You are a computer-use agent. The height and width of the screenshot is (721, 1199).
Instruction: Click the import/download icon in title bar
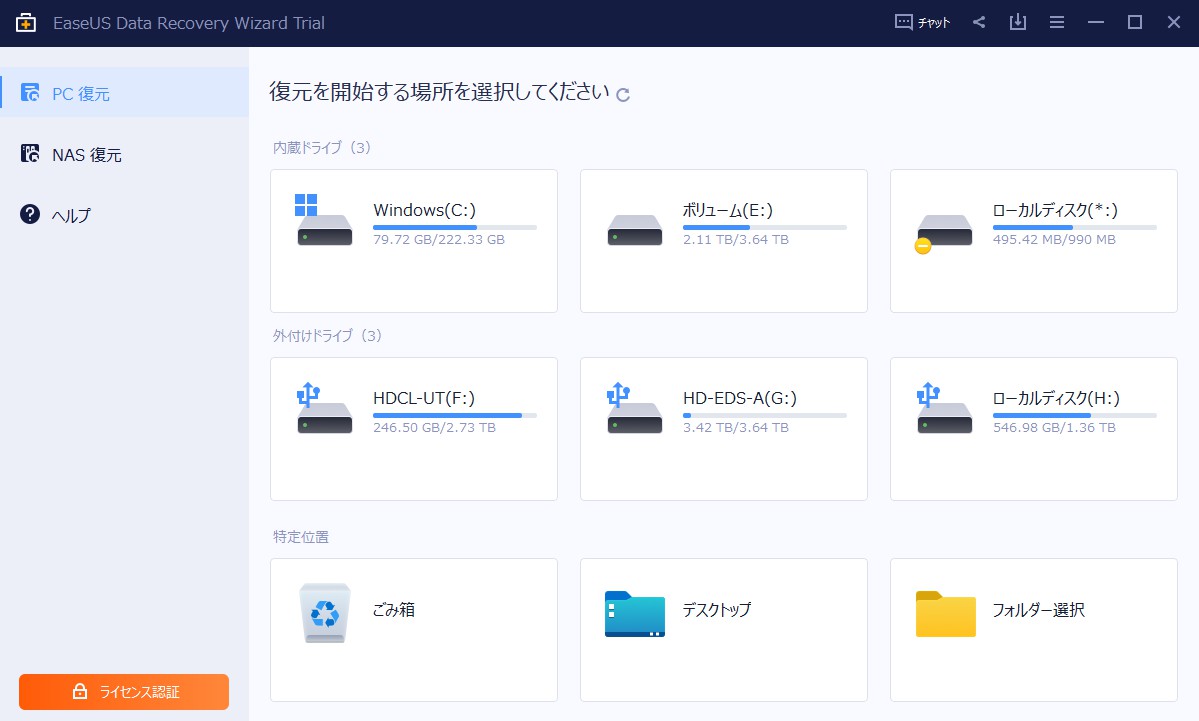[x=1018, y=22]
